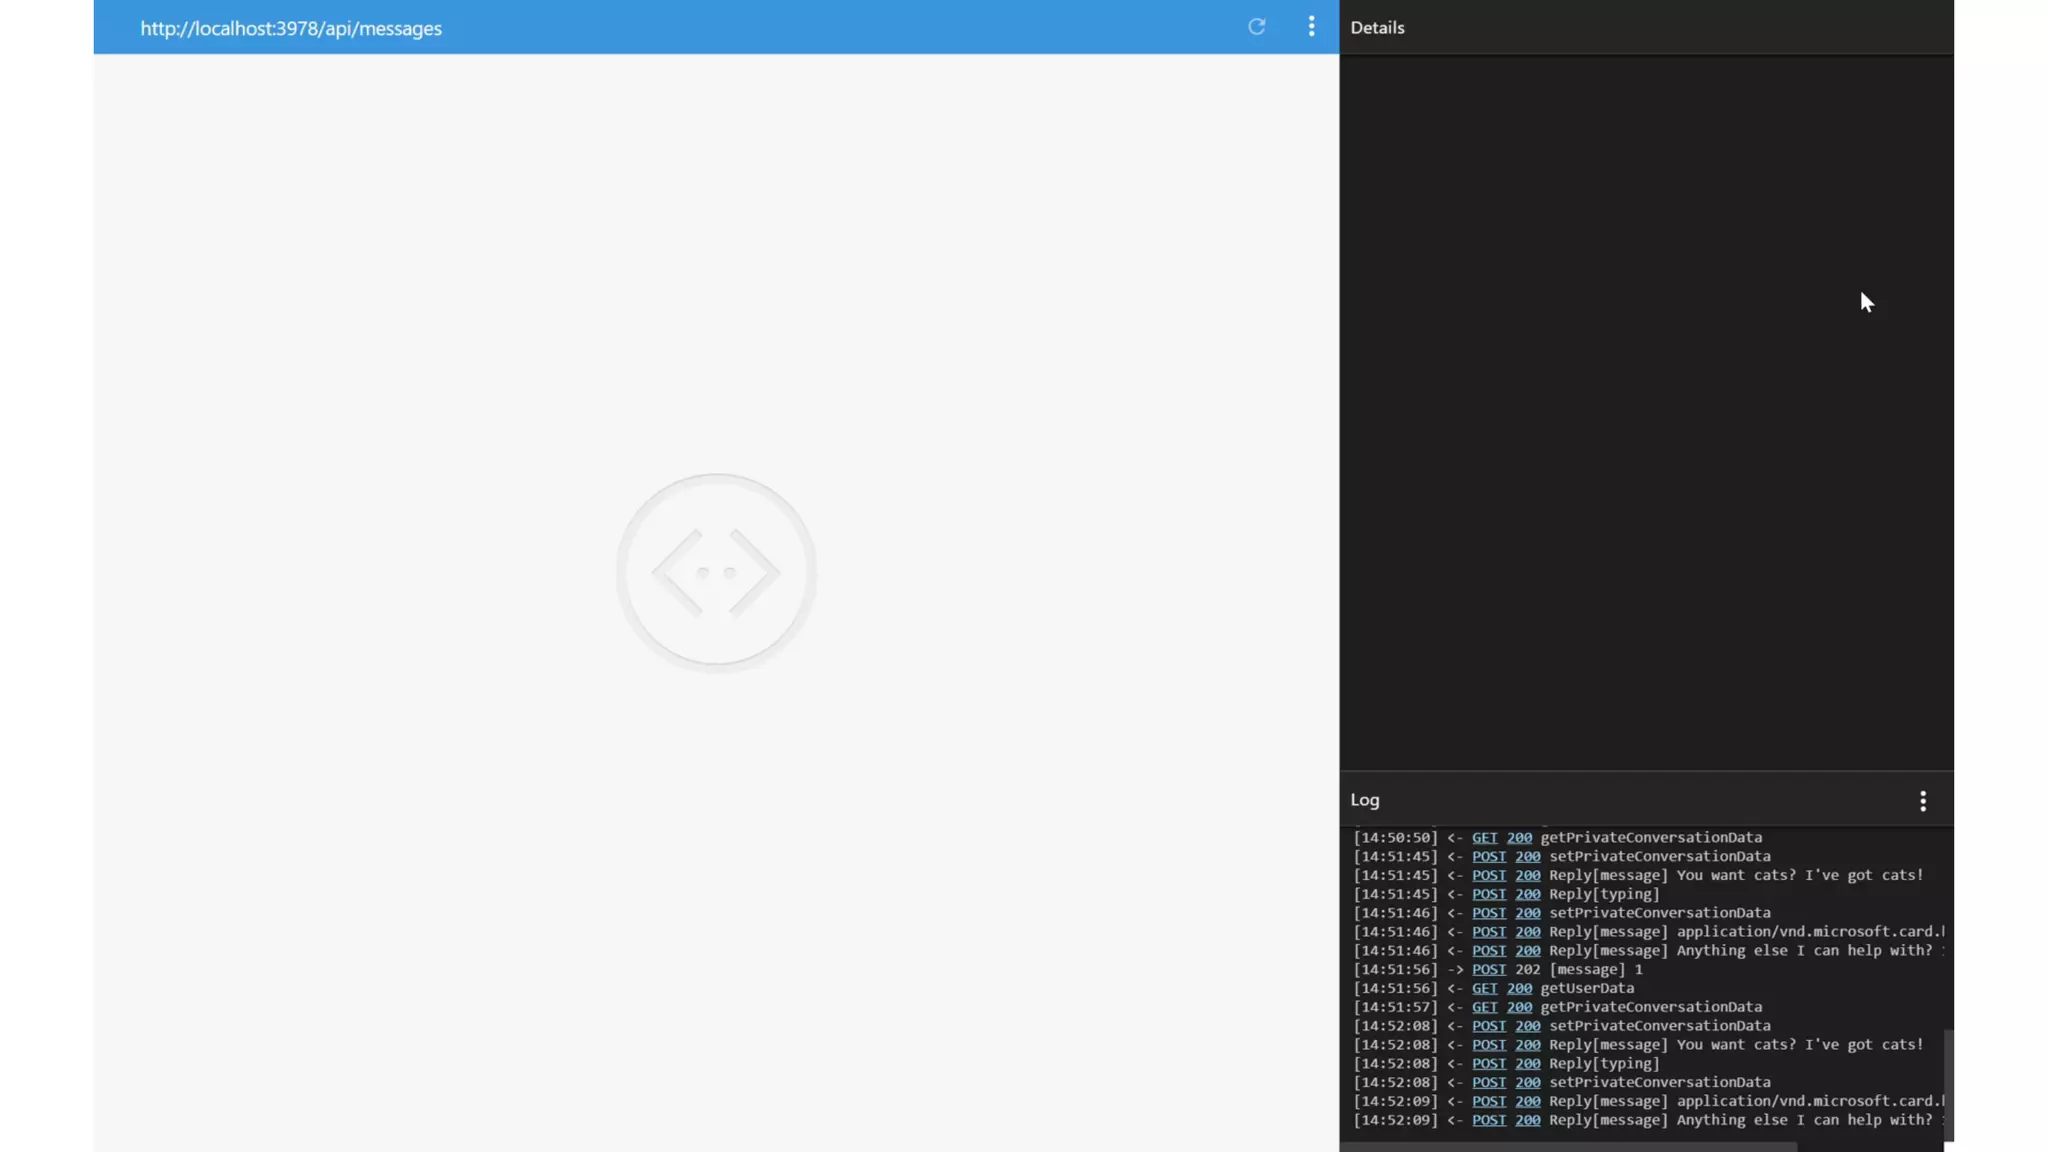
Task: Click POST link for 14:51:46 setPrivateConversationData
Action: (1488, 913)
